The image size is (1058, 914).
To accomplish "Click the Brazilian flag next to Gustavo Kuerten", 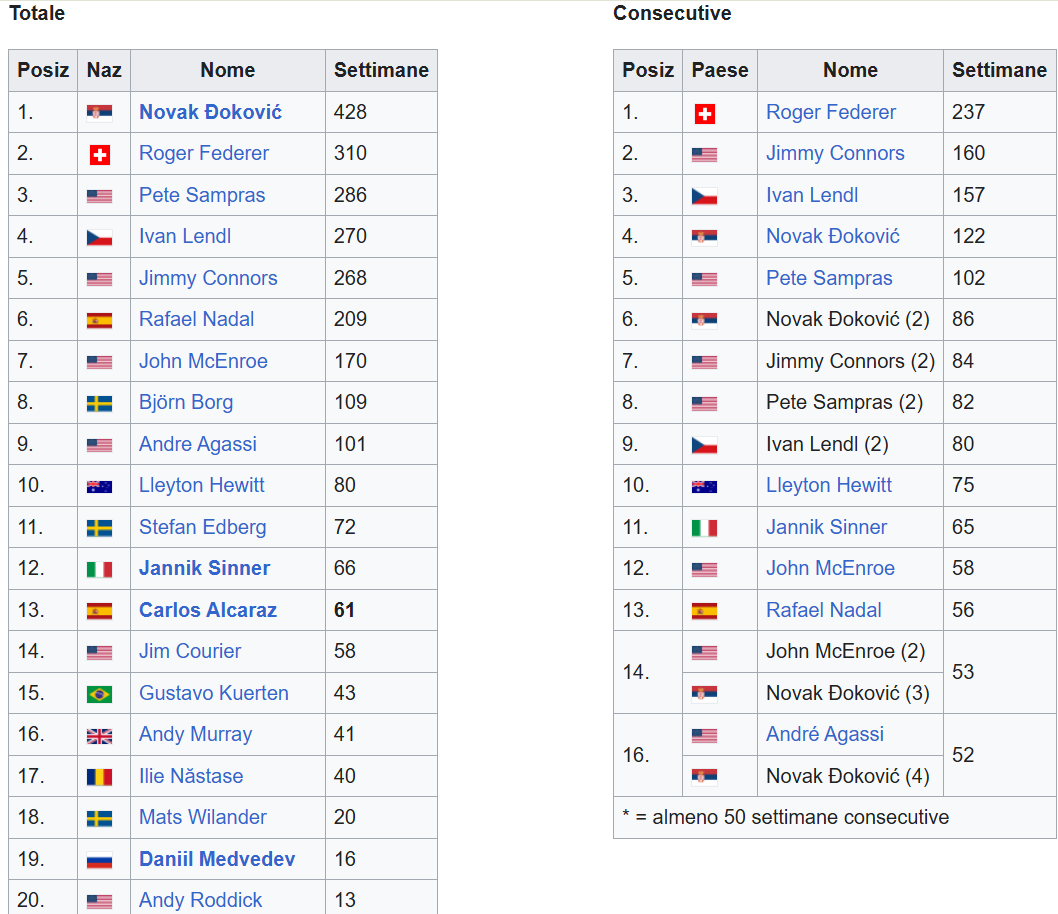I will click(99, 694).
